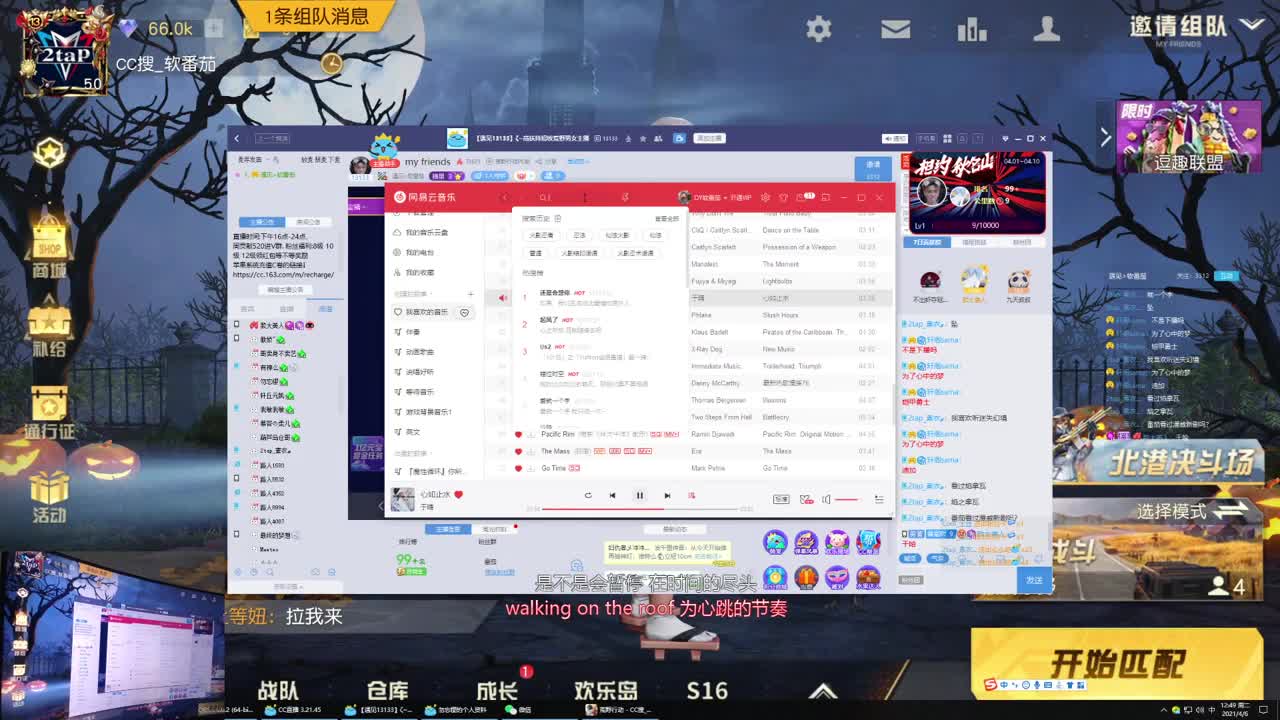
Task: Toggle loop playback mode
Action: (588, 495)
